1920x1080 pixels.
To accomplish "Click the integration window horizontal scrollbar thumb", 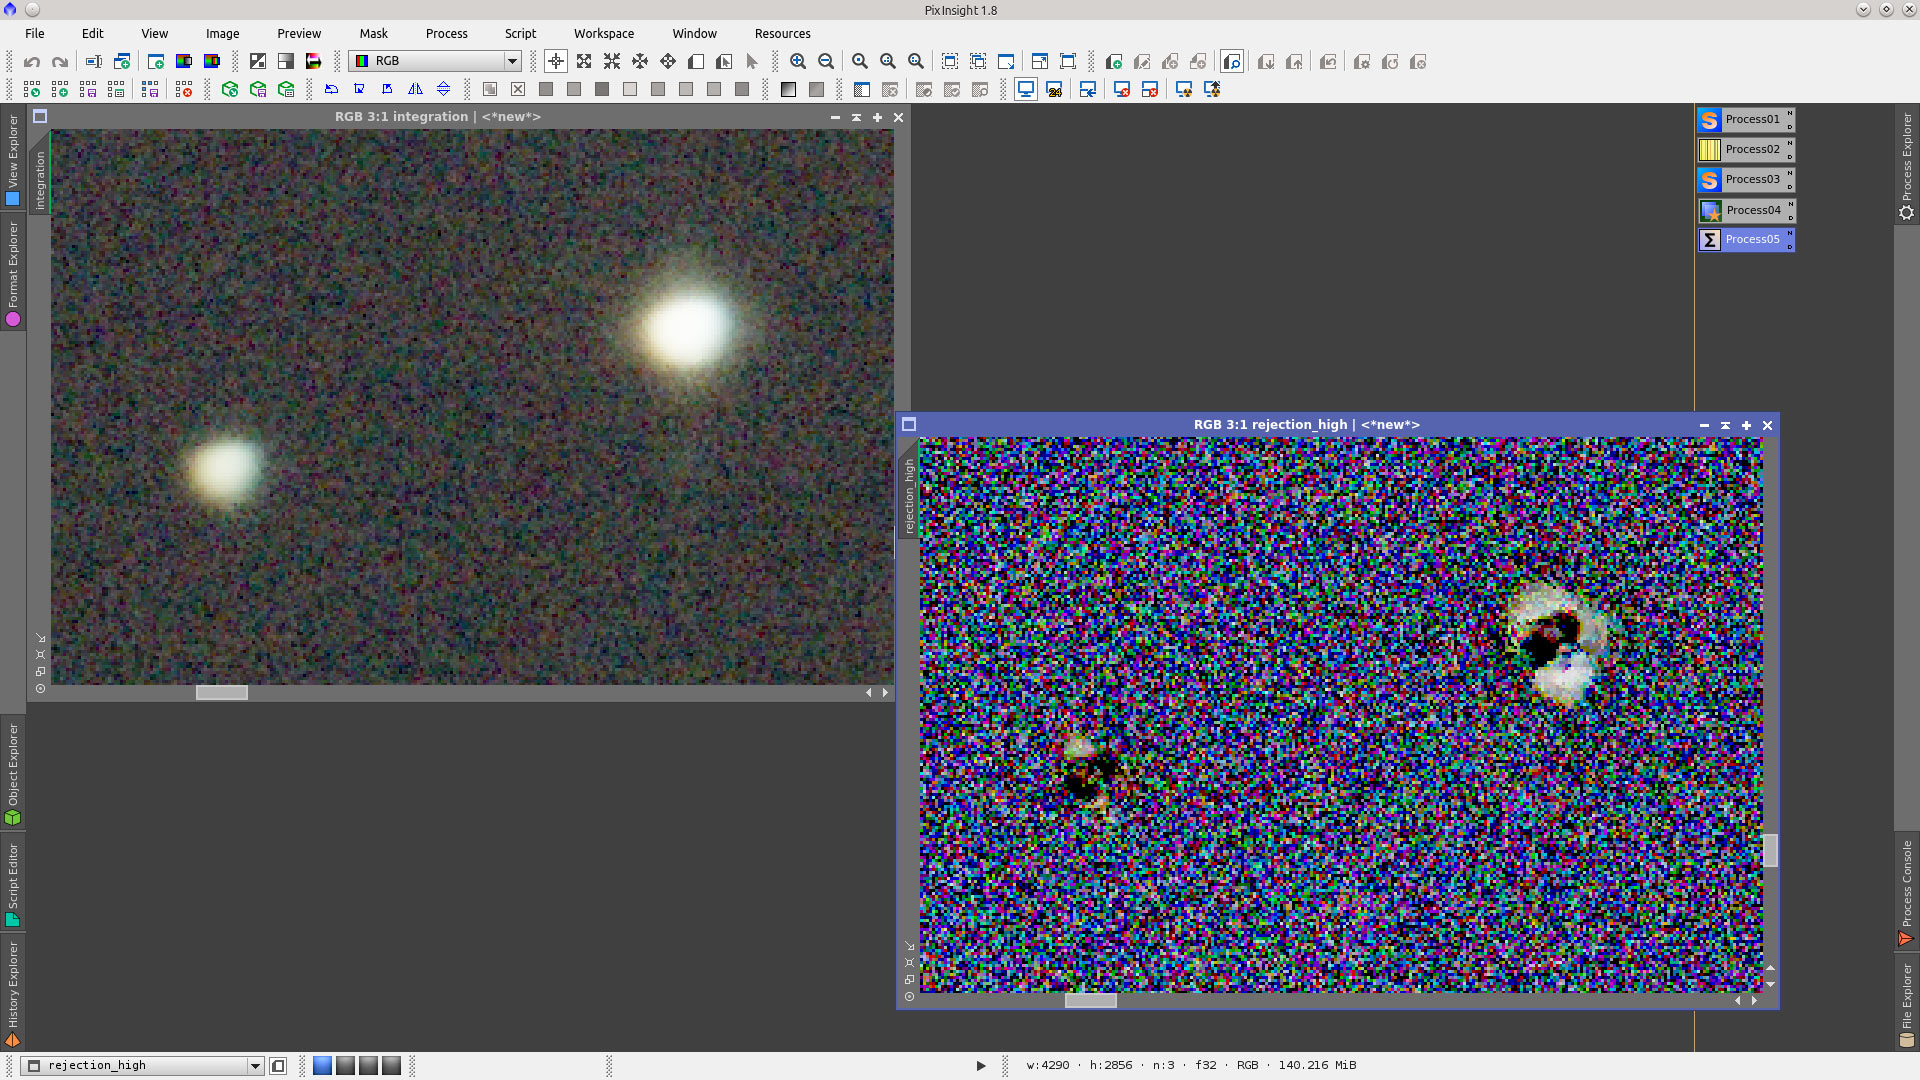I will (x=221, y=693).
